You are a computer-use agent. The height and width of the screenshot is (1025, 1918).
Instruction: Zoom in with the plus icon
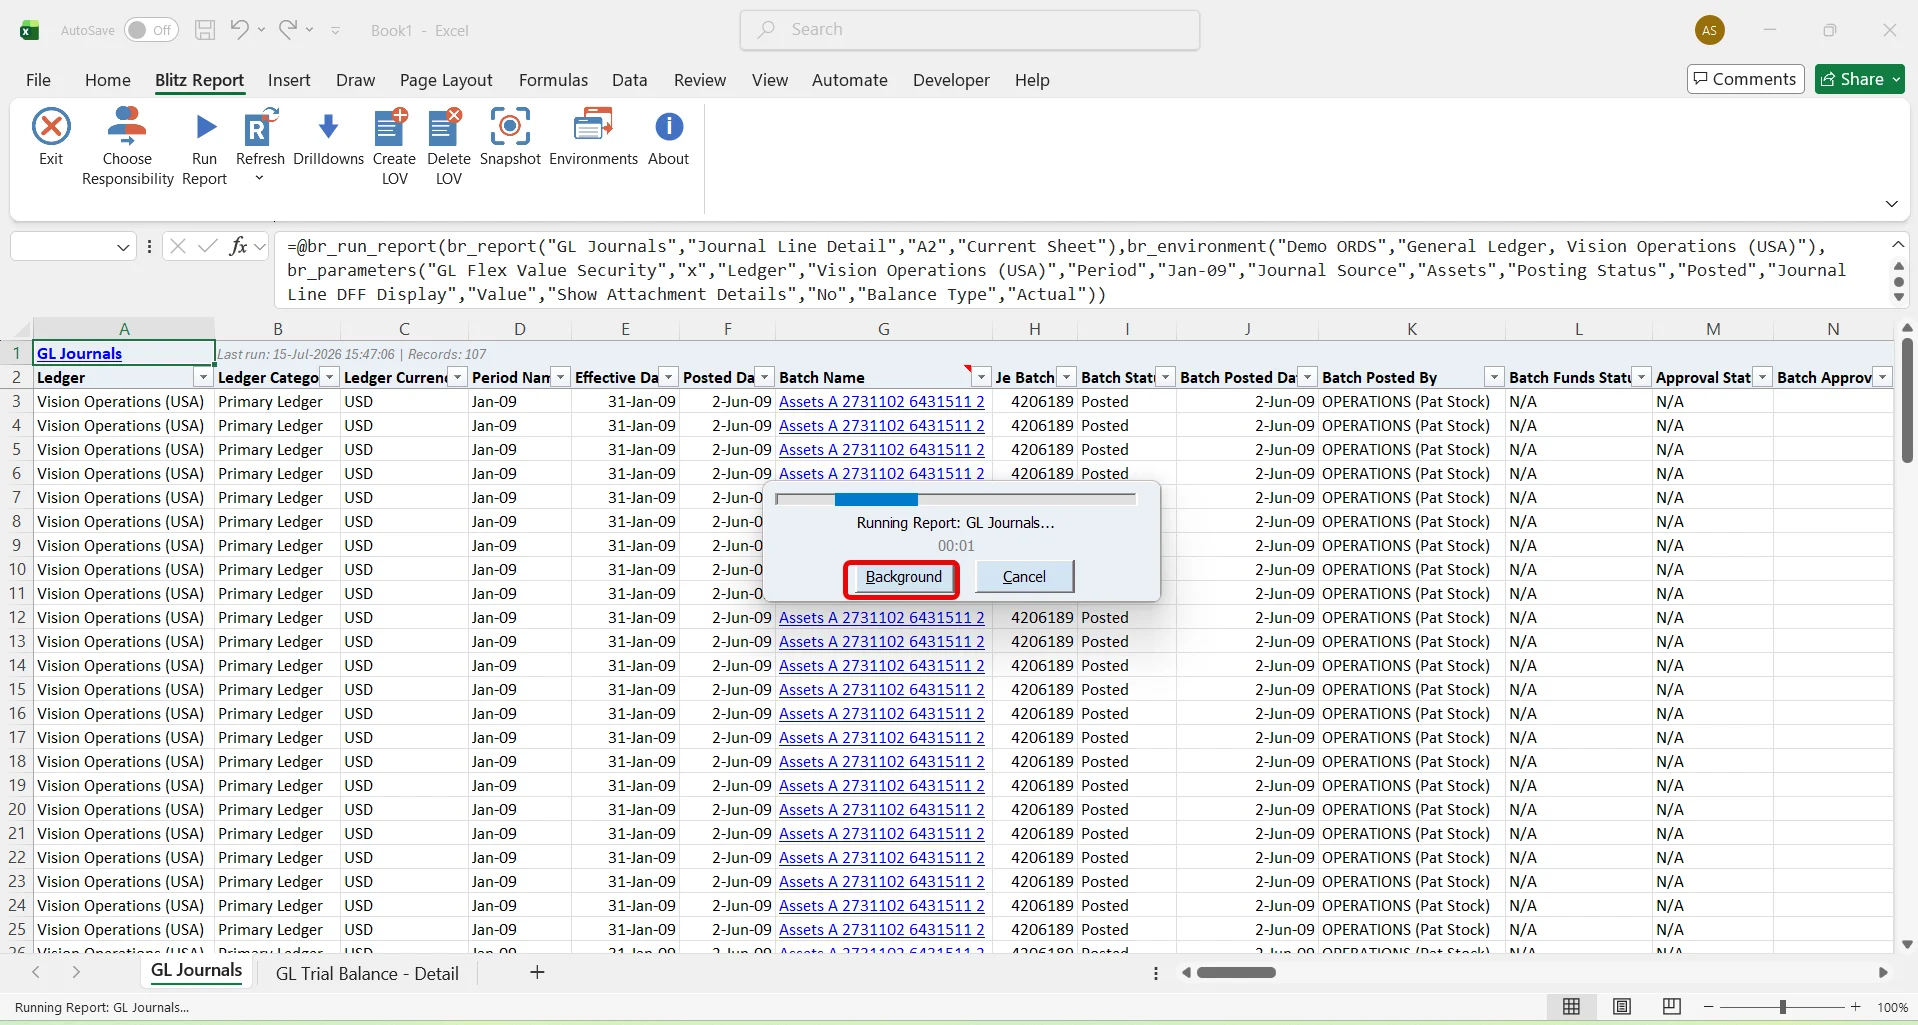pyautogui.click(x=1856, y=1007)
